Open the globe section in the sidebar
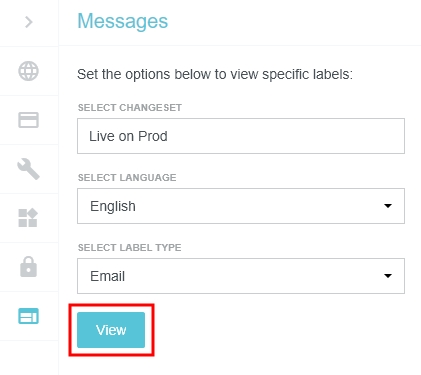This screenshot has height=375, width=421. (x=28, y=71)
